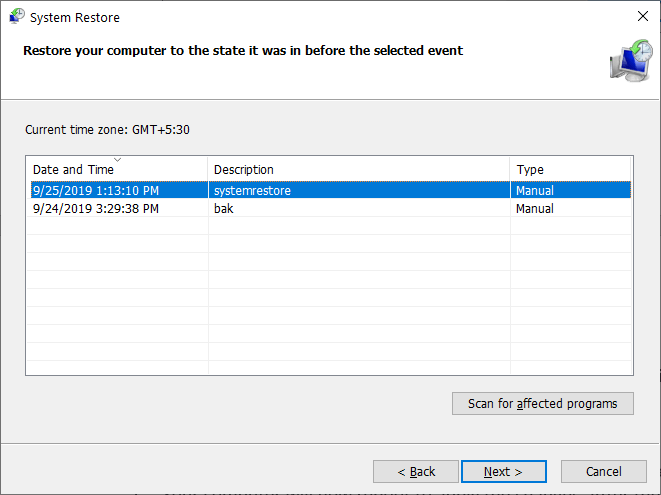The image size is (661, 495).
Task: Choose the bak restore point description
Action: pos(223,209)
